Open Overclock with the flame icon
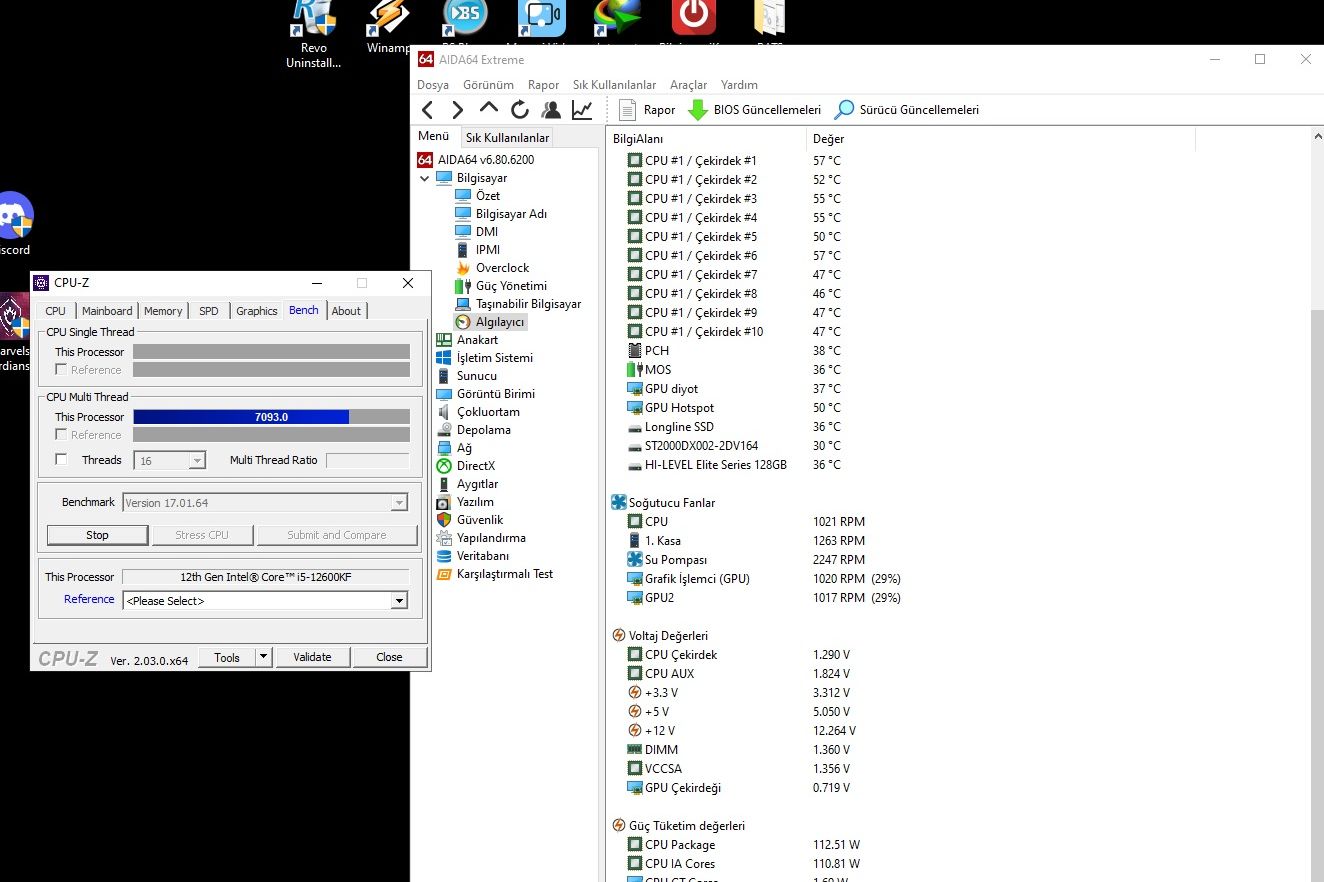The width and height of the screenshot is (1324, 882). [x=493, y=268]
